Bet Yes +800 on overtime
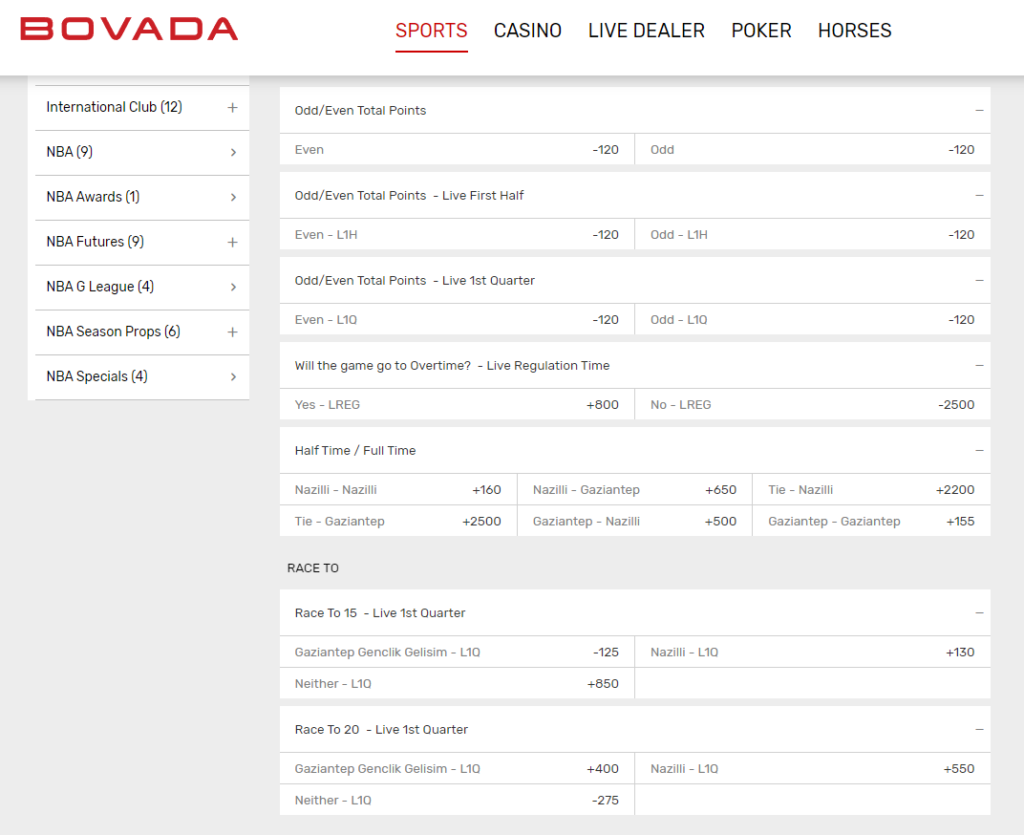Screen dimensions: 1024x835 click(x=456, y=404)
